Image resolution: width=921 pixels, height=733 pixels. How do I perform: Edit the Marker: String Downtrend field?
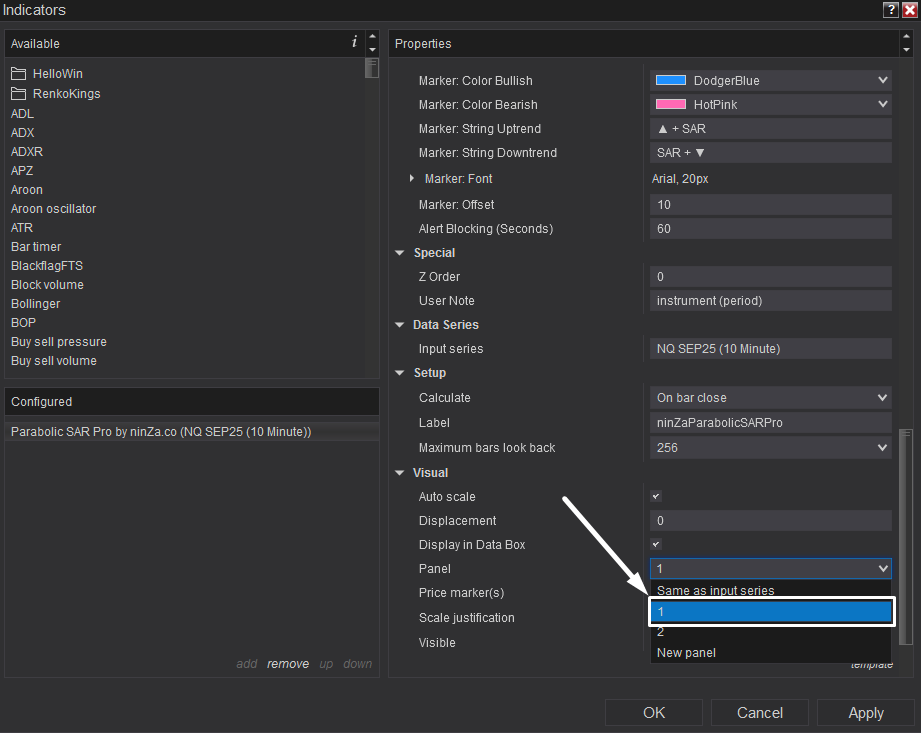771,153
